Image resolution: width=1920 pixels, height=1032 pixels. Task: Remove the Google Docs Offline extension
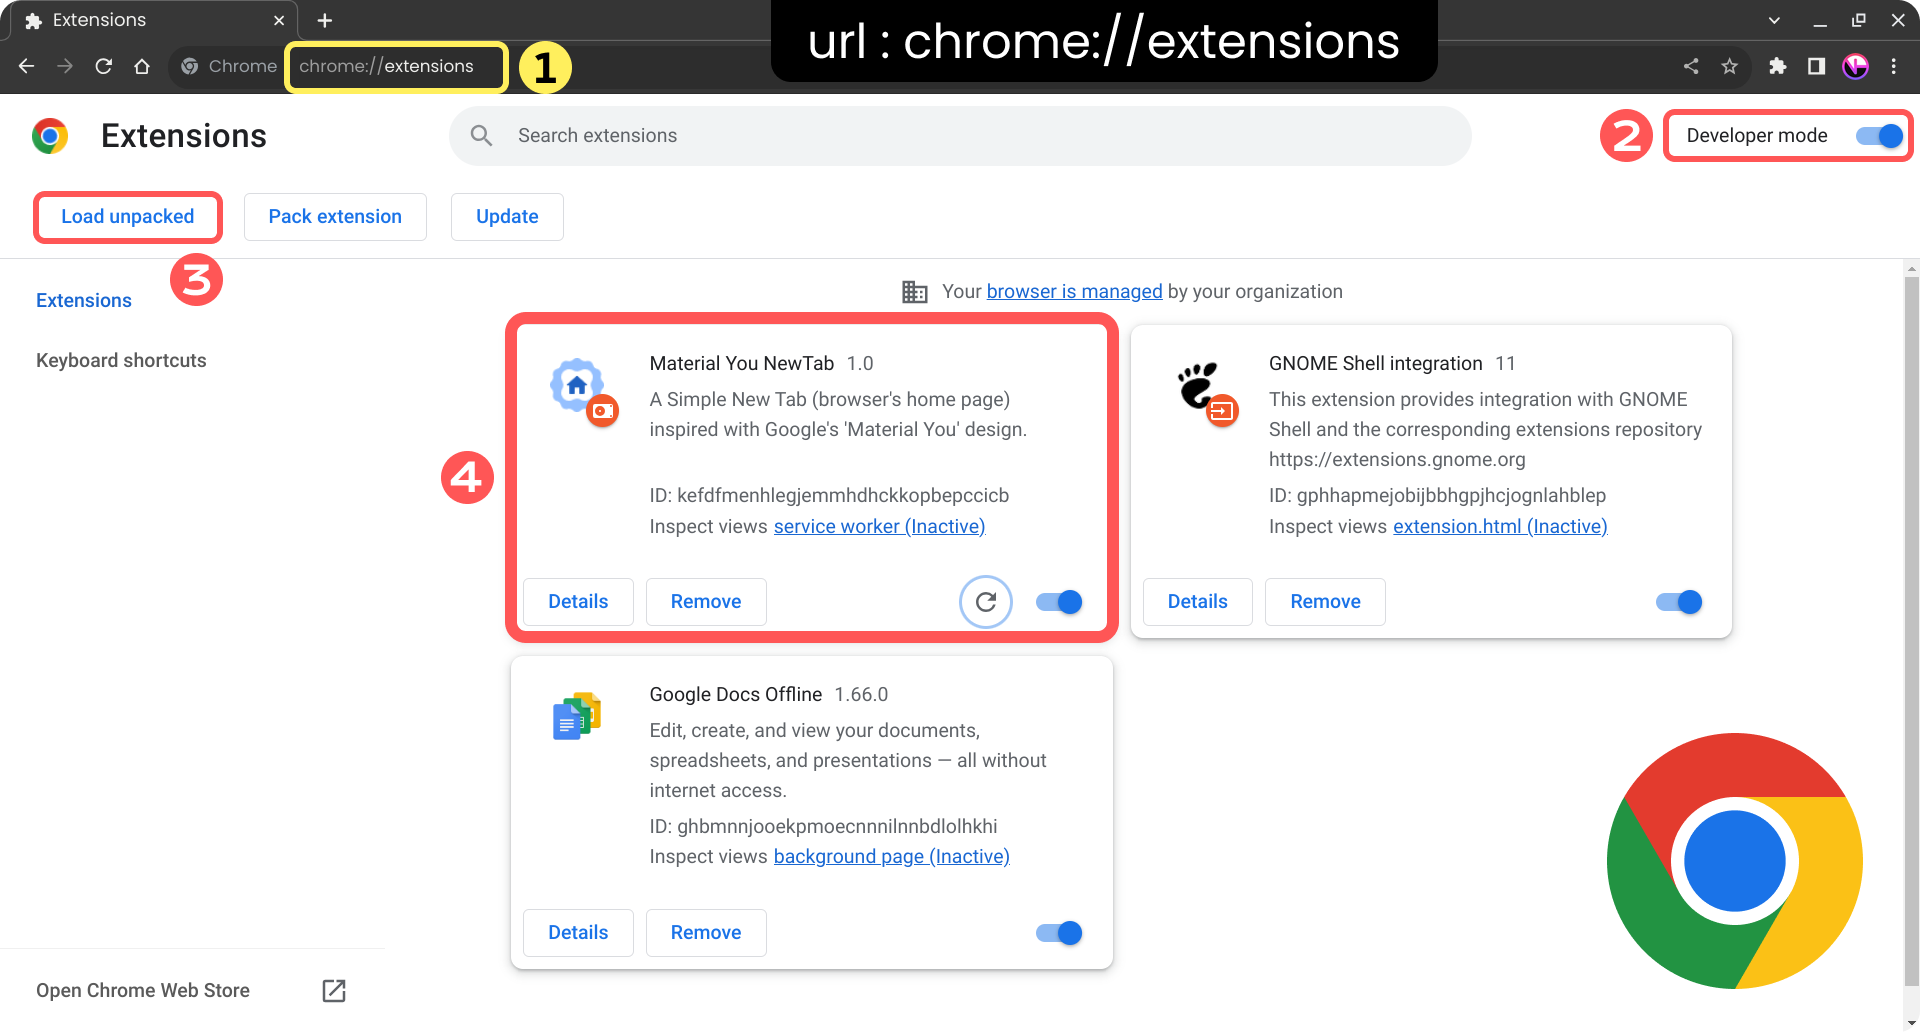click(x=706, y=933)
